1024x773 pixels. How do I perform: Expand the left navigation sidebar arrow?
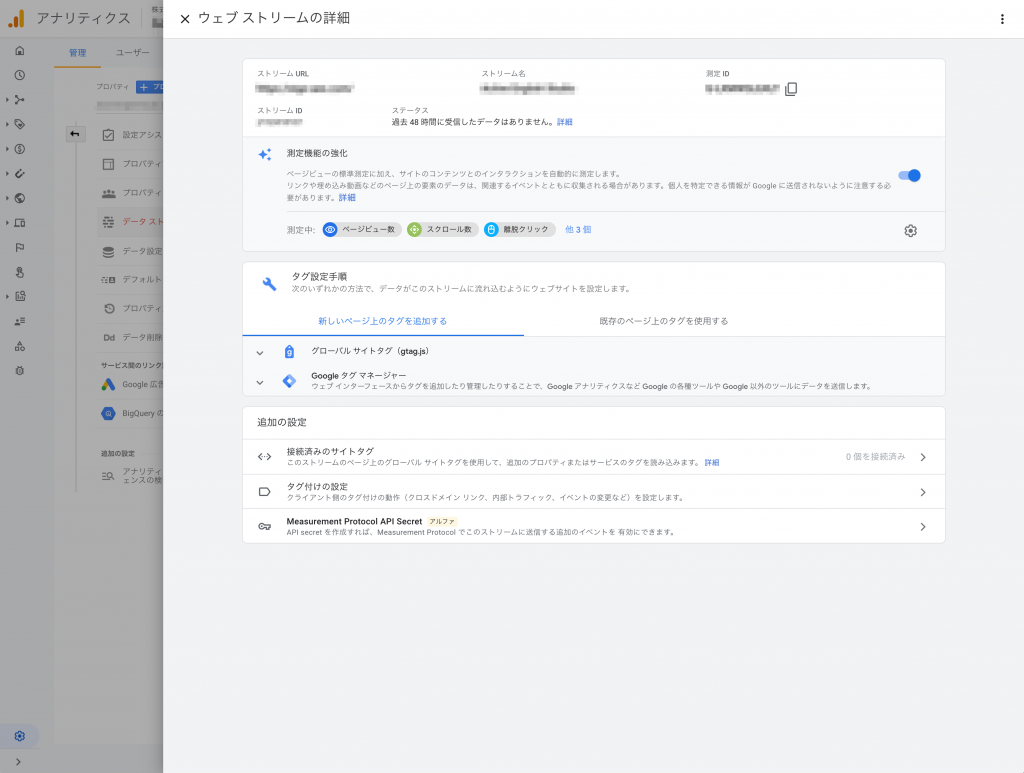pos(18,762)
